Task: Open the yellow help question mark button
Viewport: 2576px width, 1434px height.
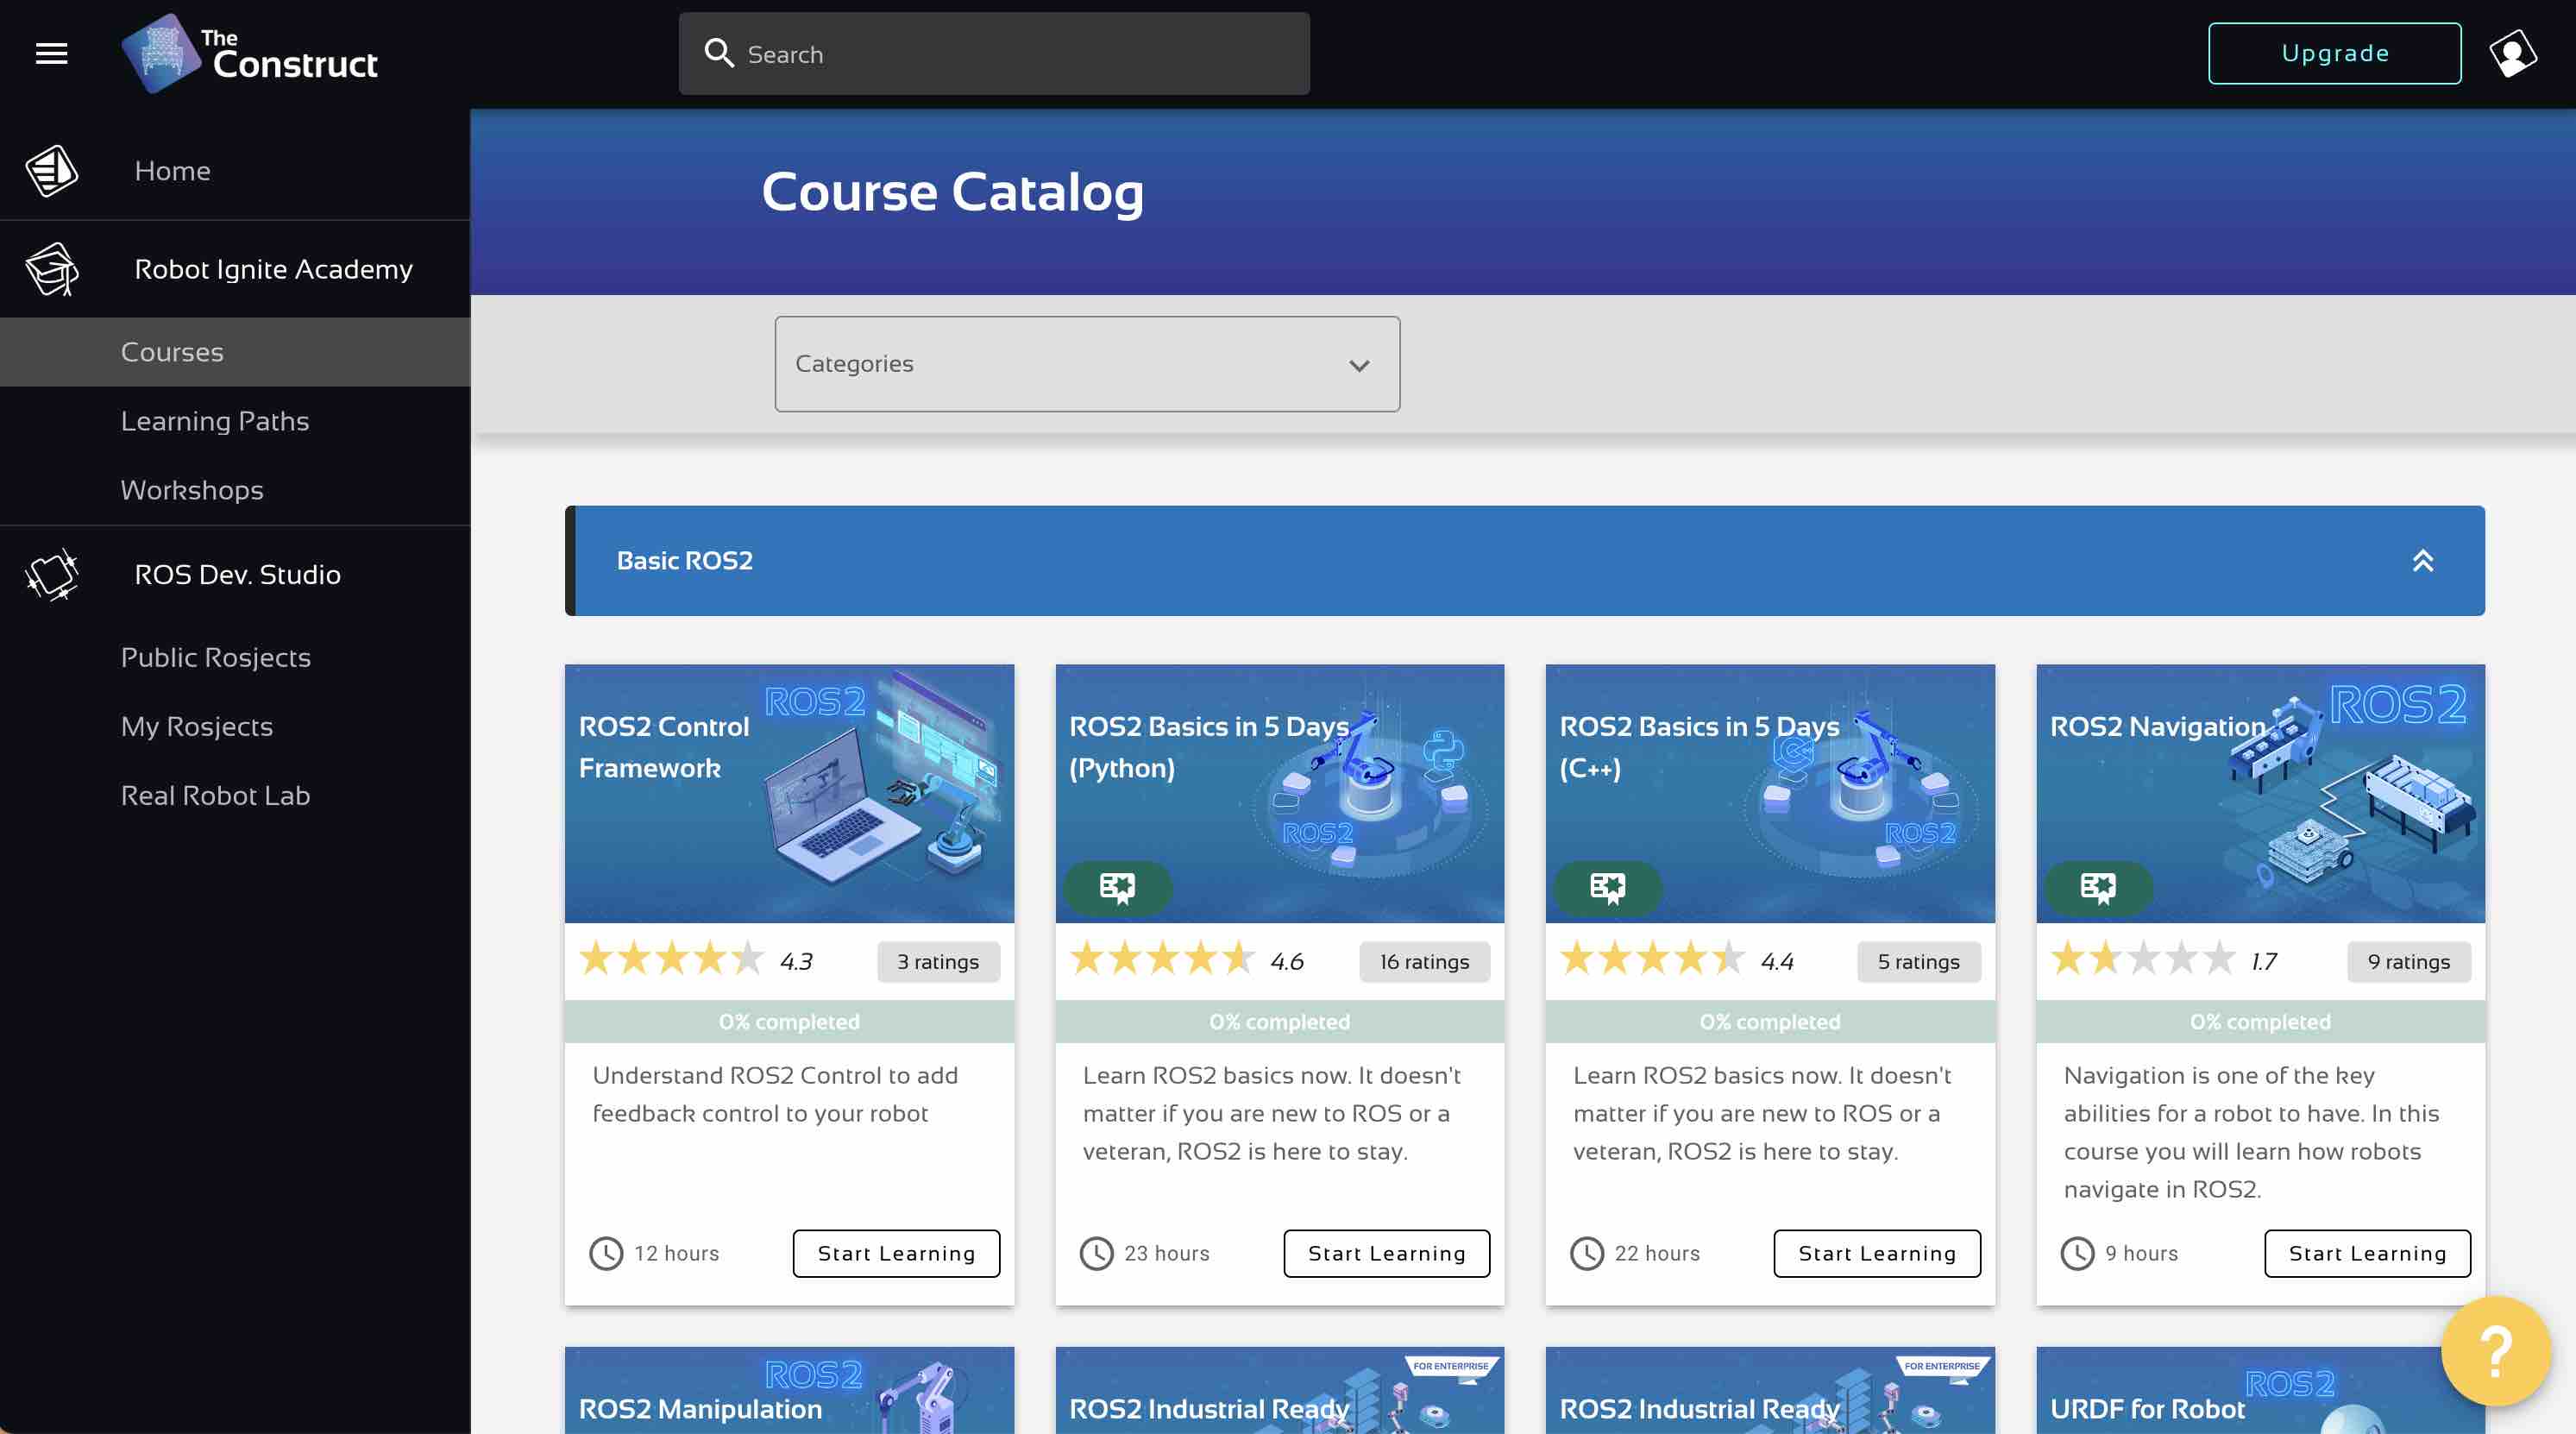Action: tap(2495, 1351)
